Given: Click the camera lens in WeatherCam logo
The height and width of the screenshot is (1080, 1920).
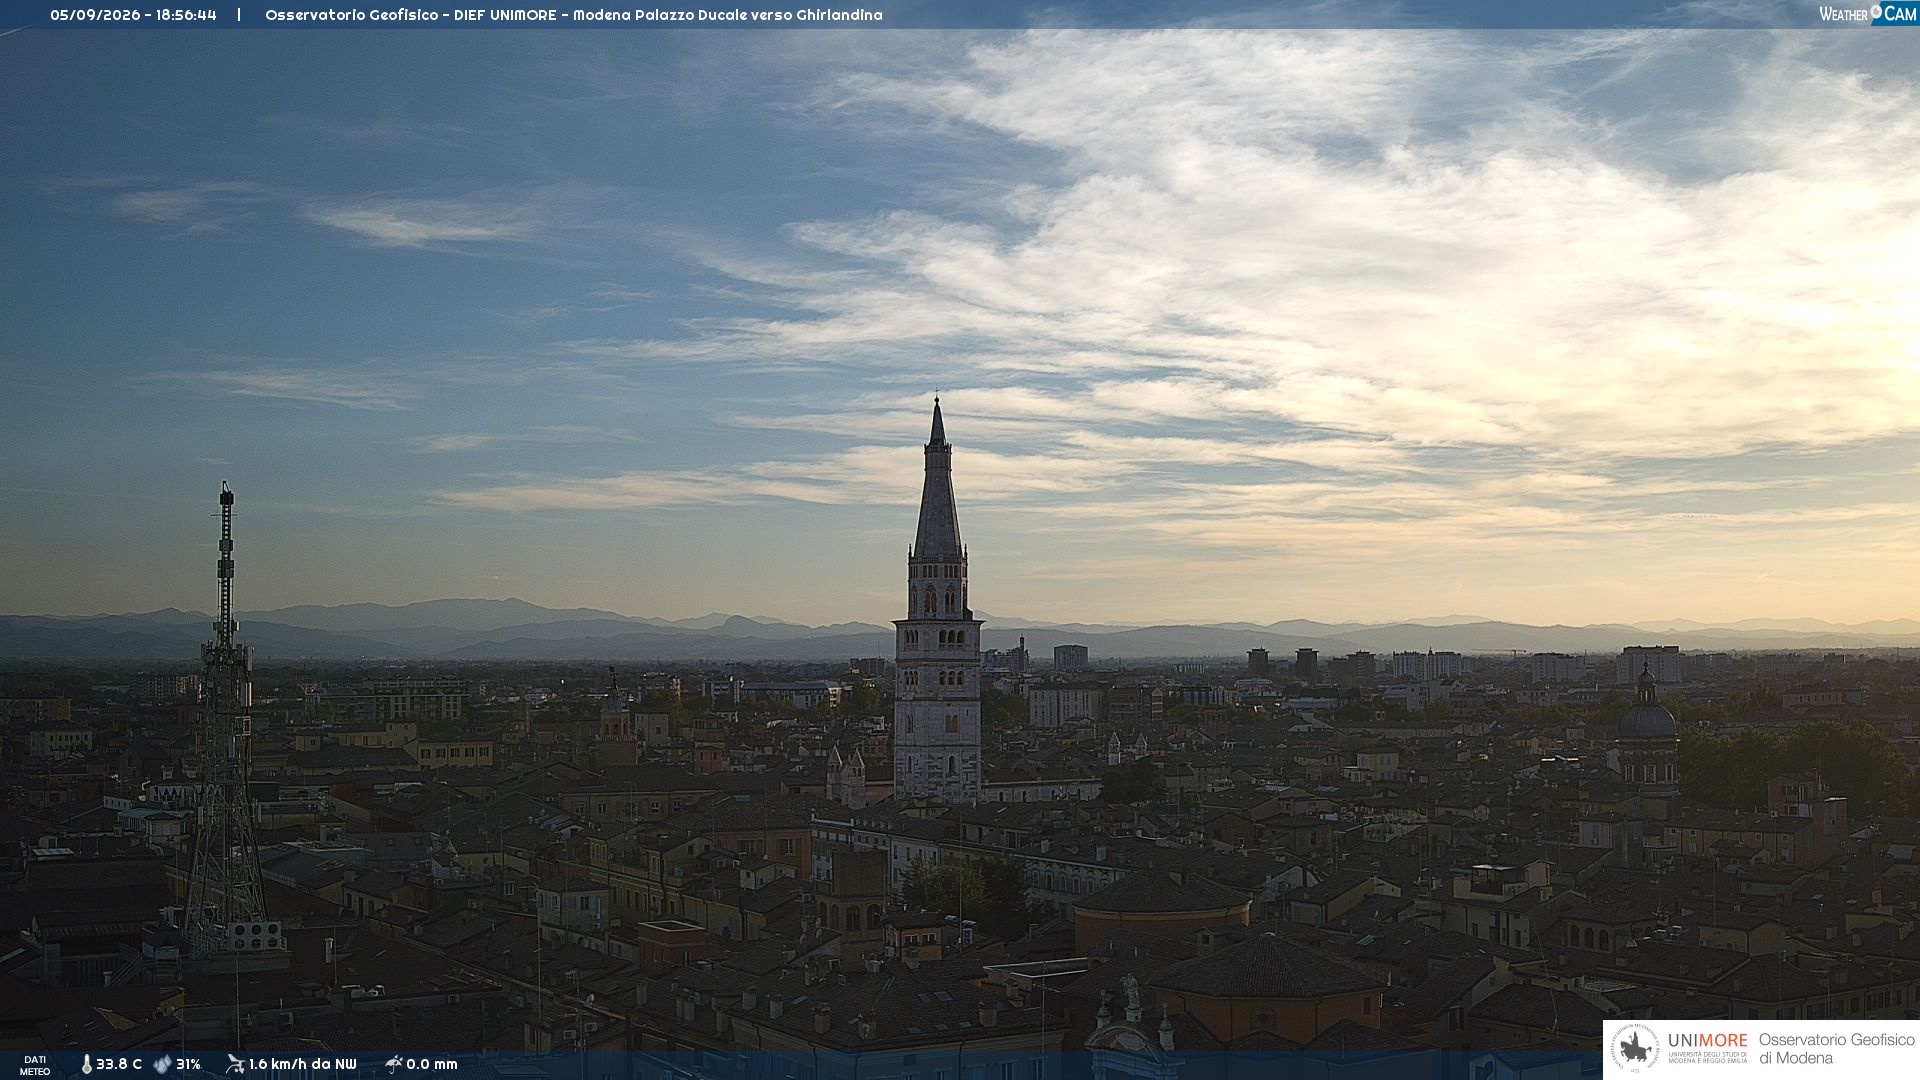Looking at the screenshot, I should 1876,12.
